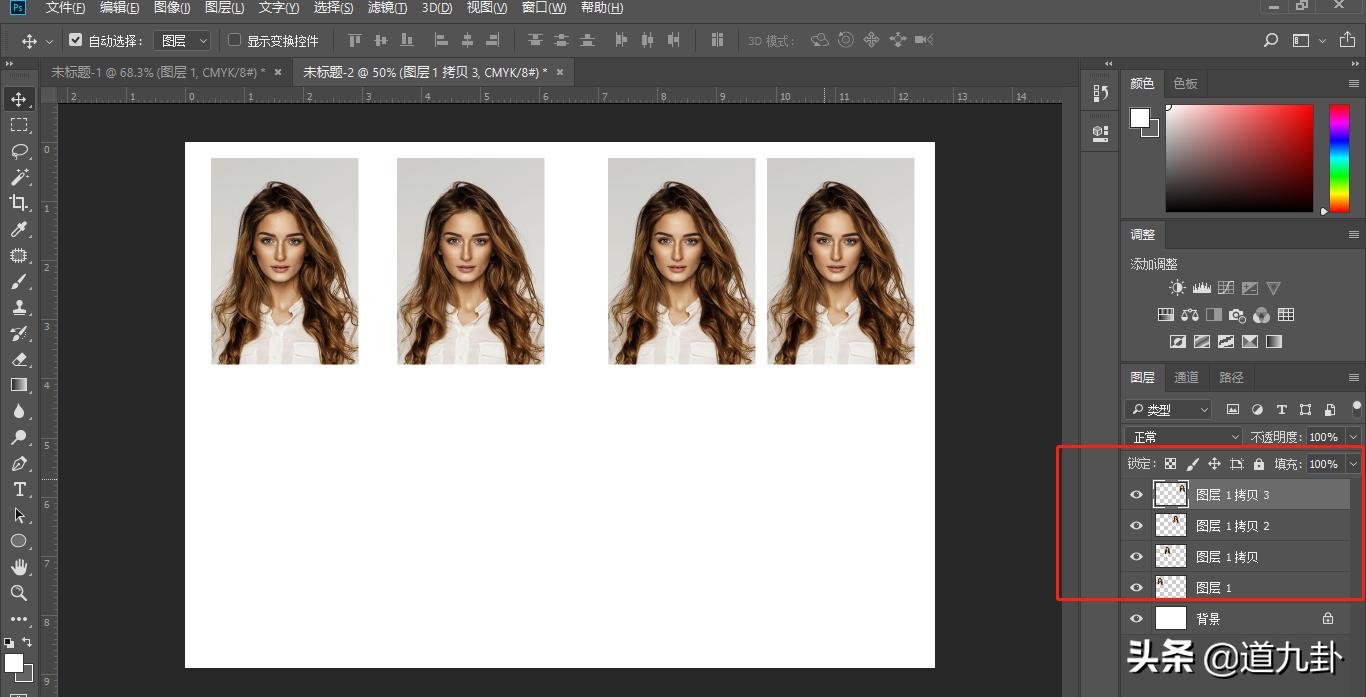1366x697 pixels.
Task: Switch to document tab 未标题-1
Action: [x=158, y=72]
